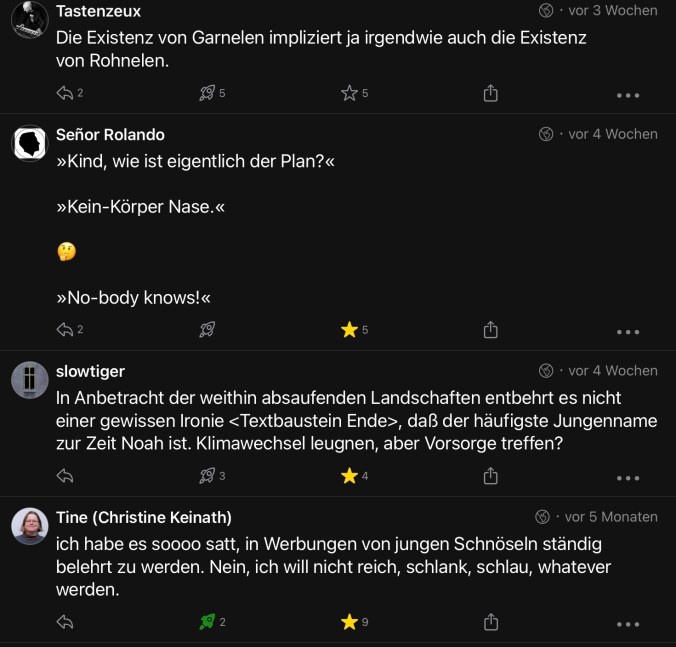Share Tine's post about Werbungen
This screenshot has width=676, height=647.
490,622
